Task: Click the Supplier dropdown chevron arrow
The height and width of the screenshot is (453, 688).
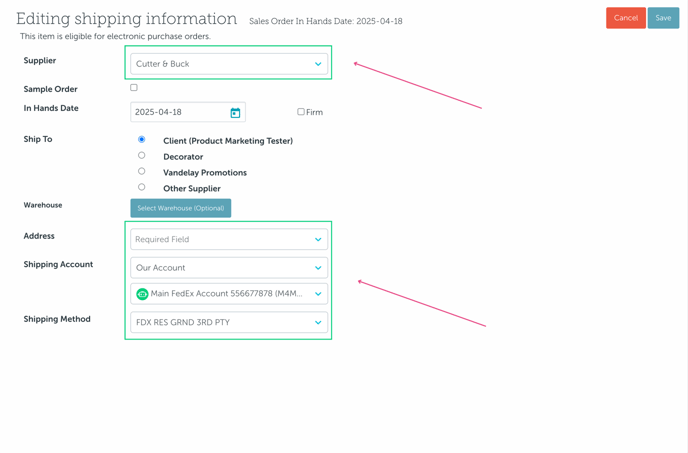Action: (318, 64)
